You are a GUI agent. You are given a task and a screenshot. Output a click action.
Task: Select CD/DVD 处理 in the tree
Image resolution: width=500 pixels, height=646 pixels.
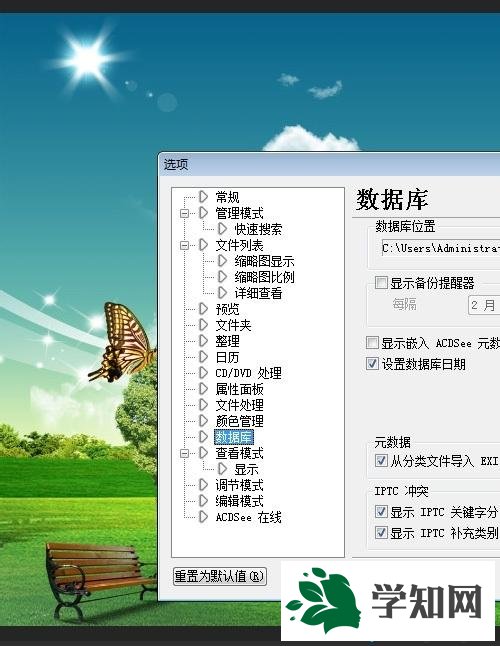[248, 373]
